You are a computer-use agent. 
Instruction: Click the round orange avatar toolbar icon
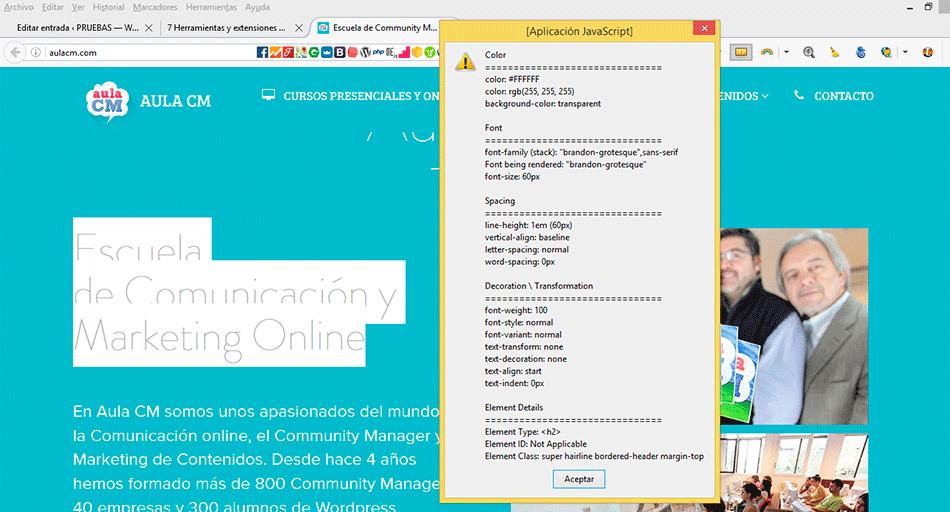tap(928, 52)
